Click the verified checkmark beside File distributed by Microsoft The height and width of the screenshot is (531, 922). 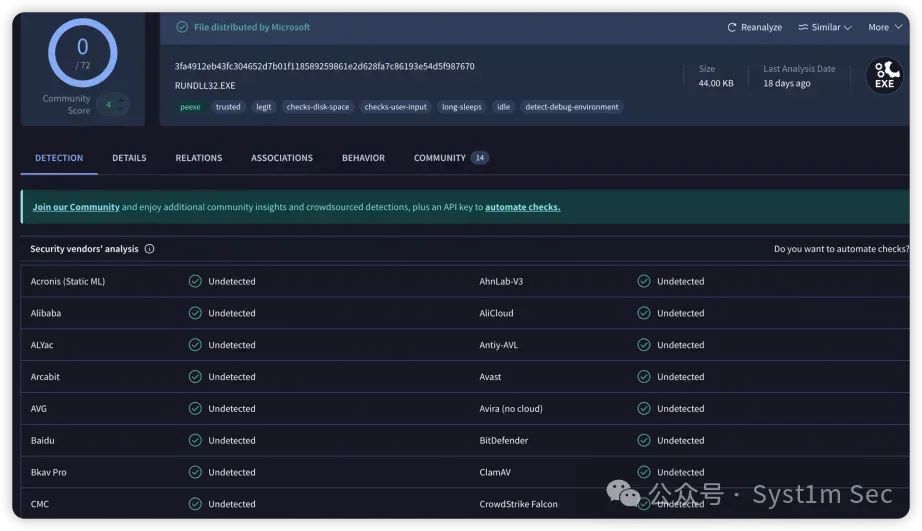point(182,27)
